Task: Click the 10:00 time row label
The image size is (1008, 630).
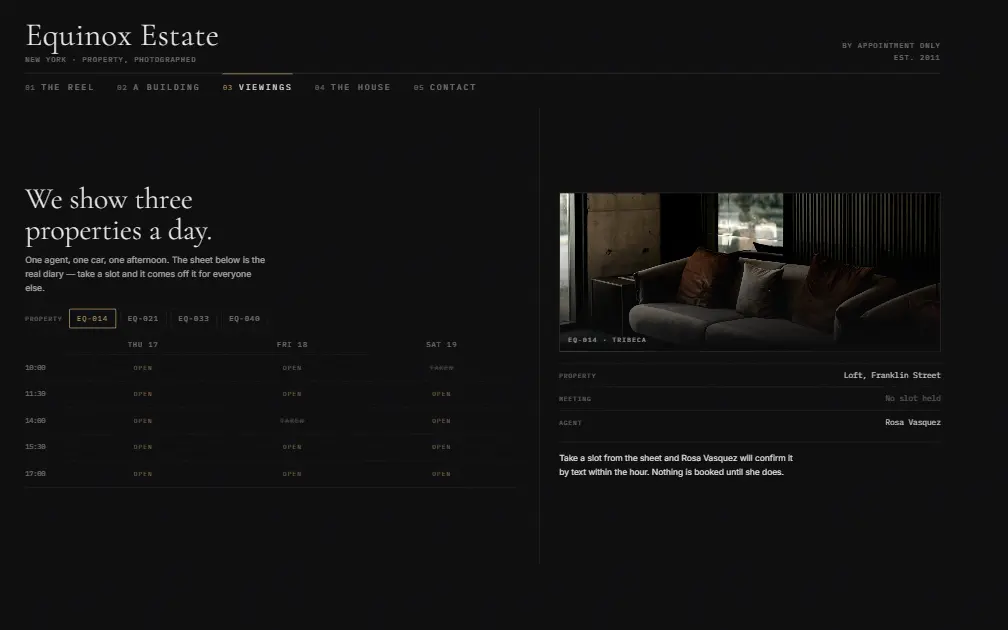Action: [x=35, y=368]
